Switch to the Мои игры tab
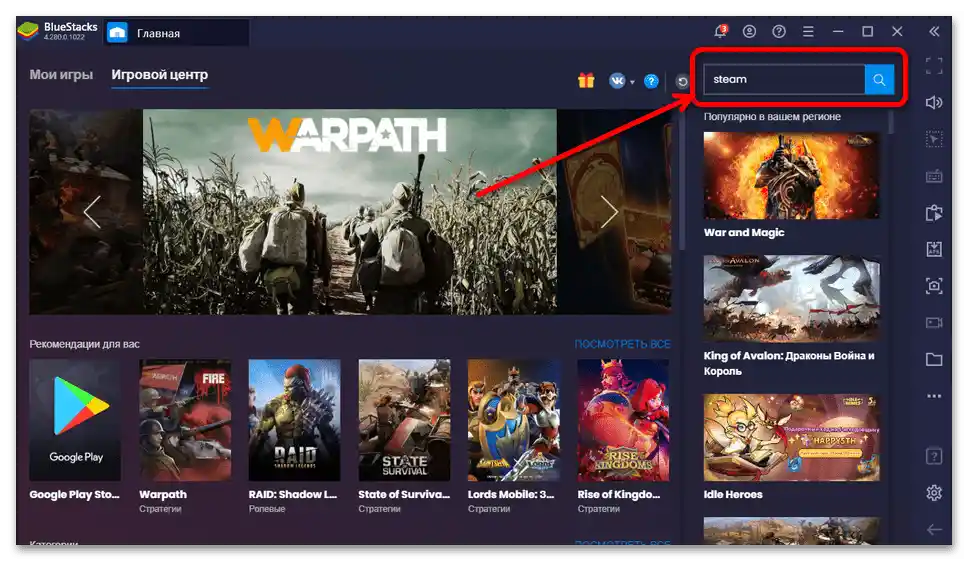This screenshot has height=561, width=968. [61, 75]
